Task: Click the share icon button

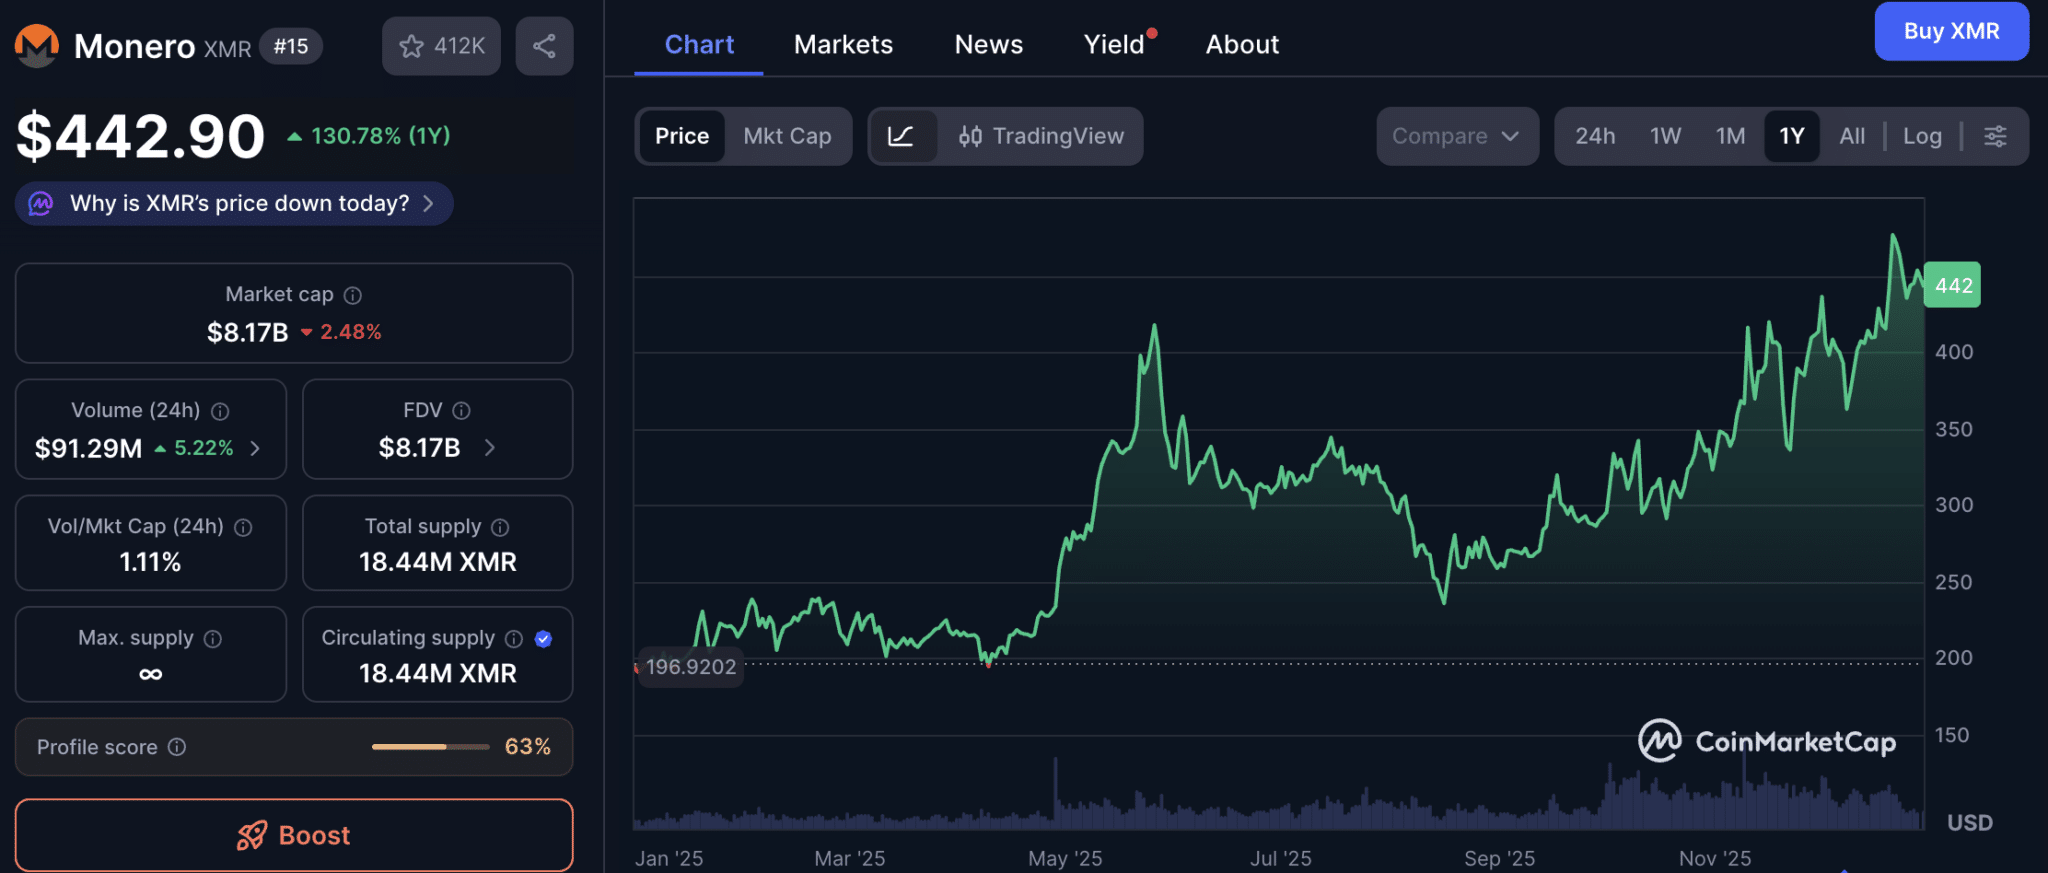Action: point(544,46)
